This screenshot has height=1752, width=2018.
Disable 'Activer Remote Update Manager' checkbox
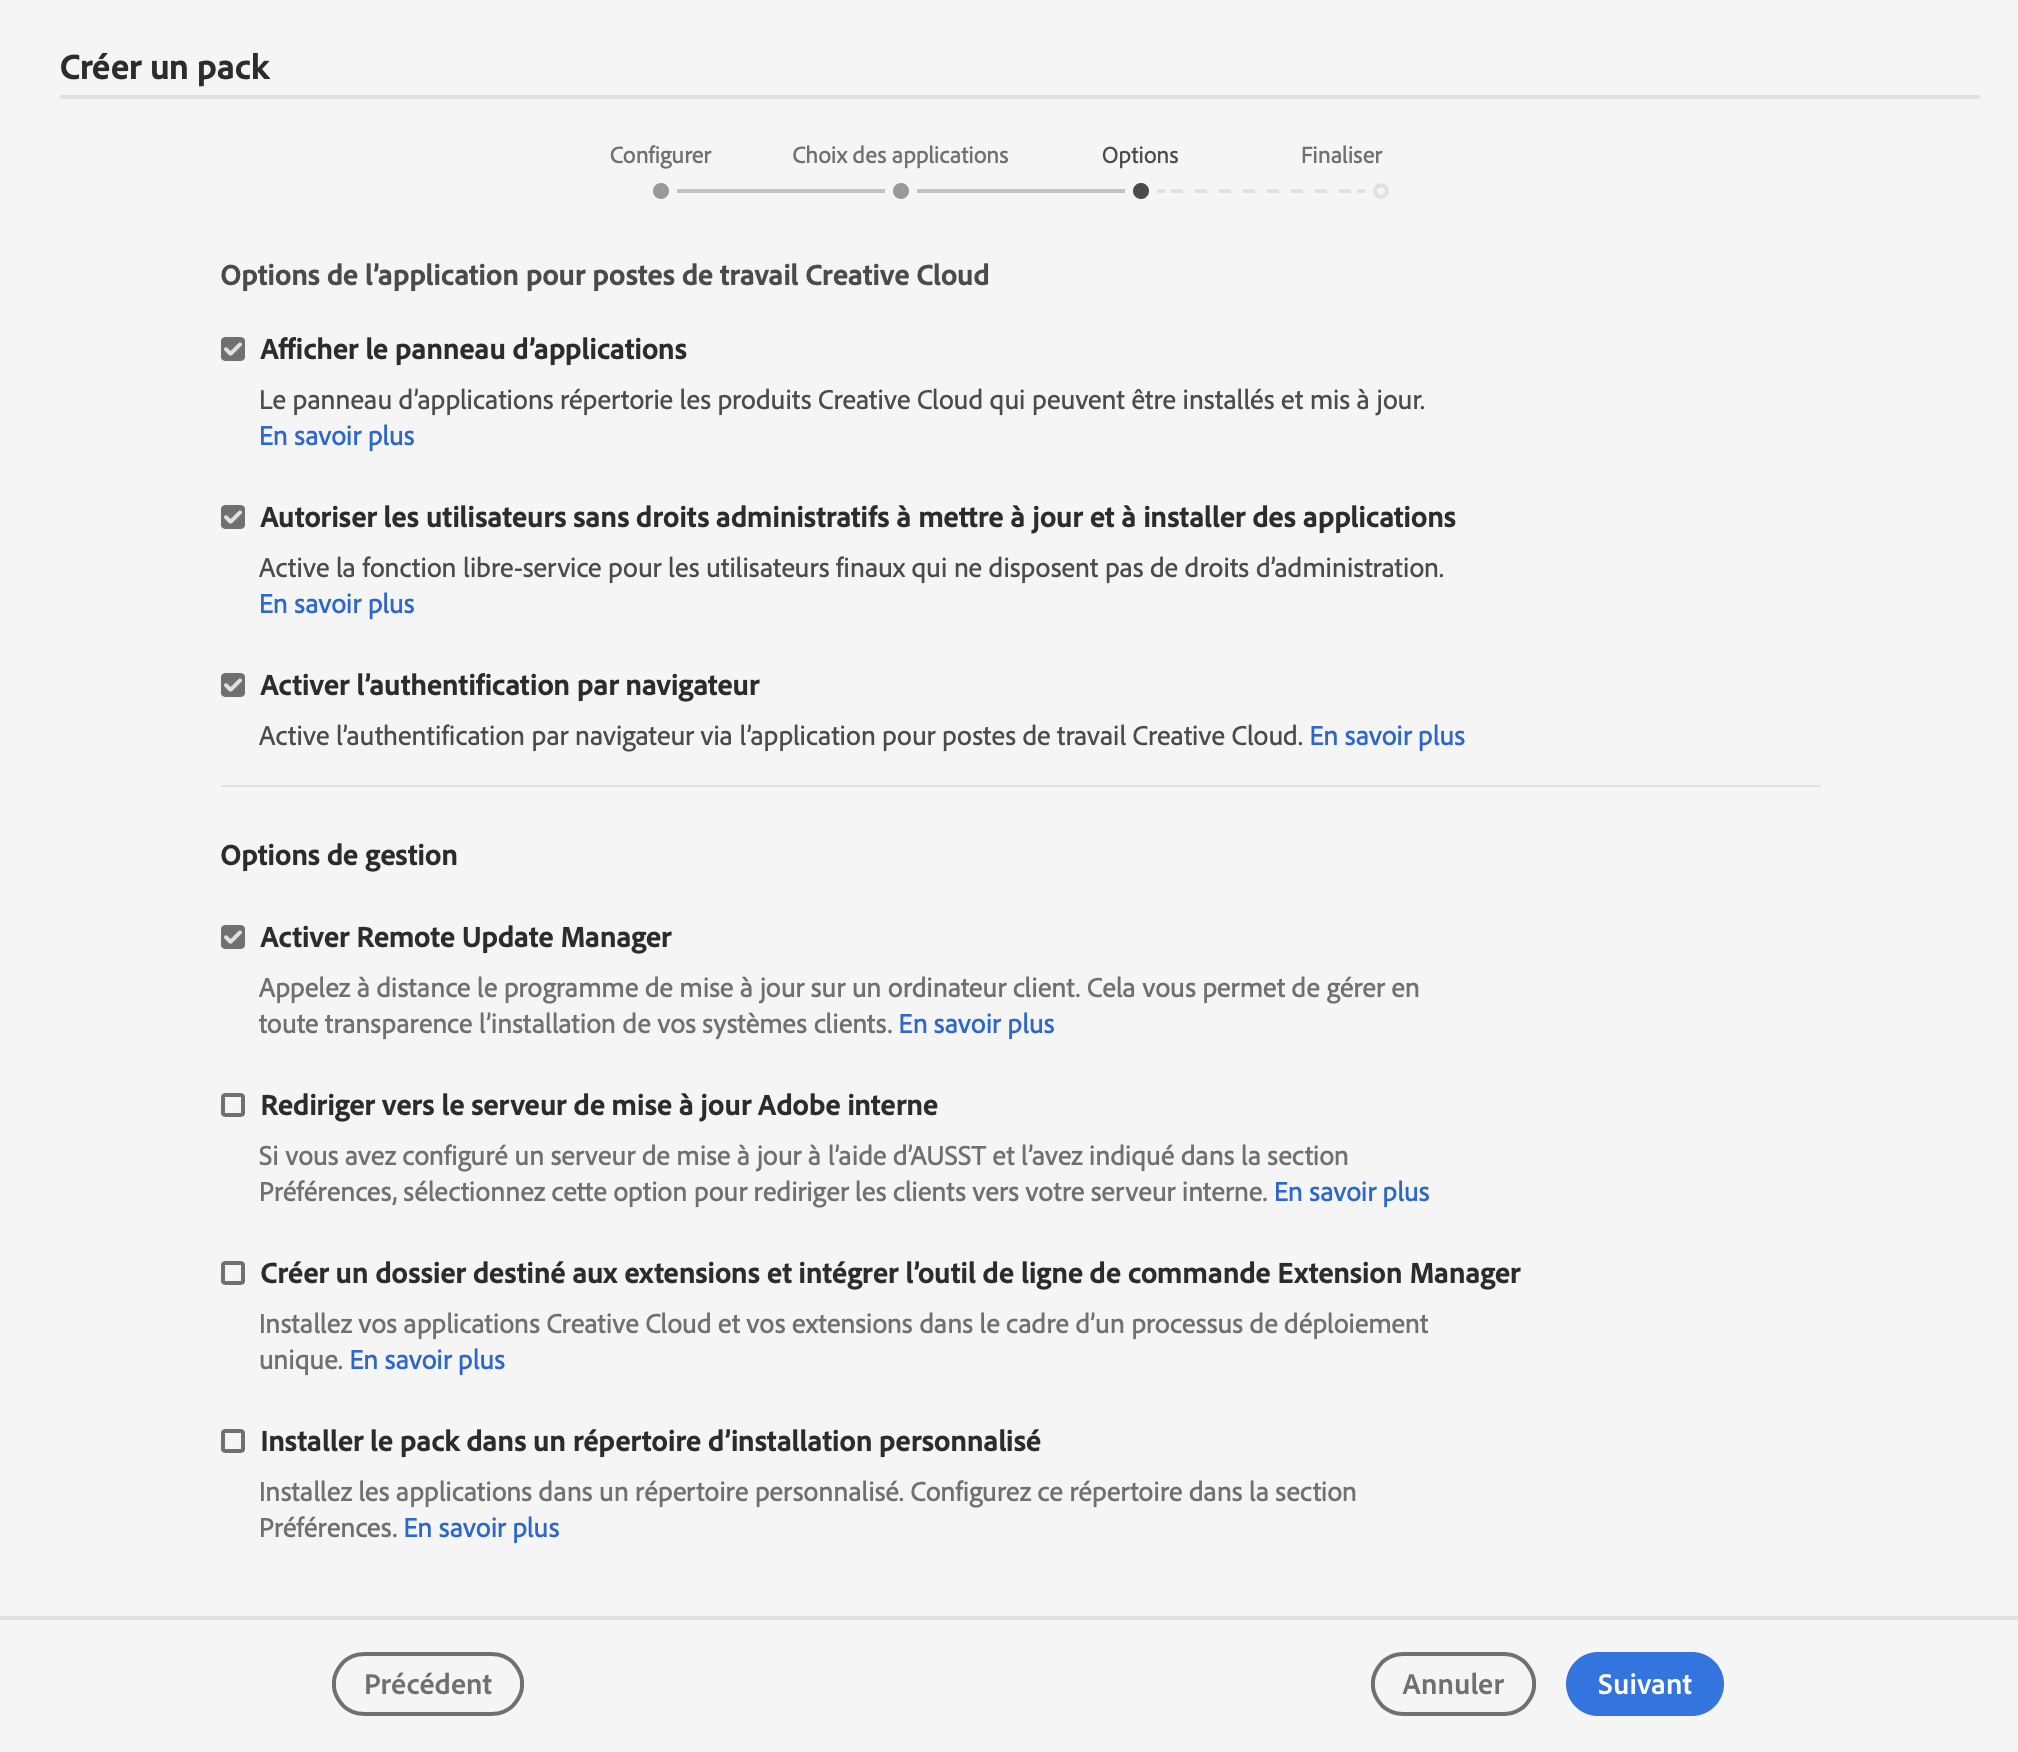pyautogui.click(x=233, y=937)
